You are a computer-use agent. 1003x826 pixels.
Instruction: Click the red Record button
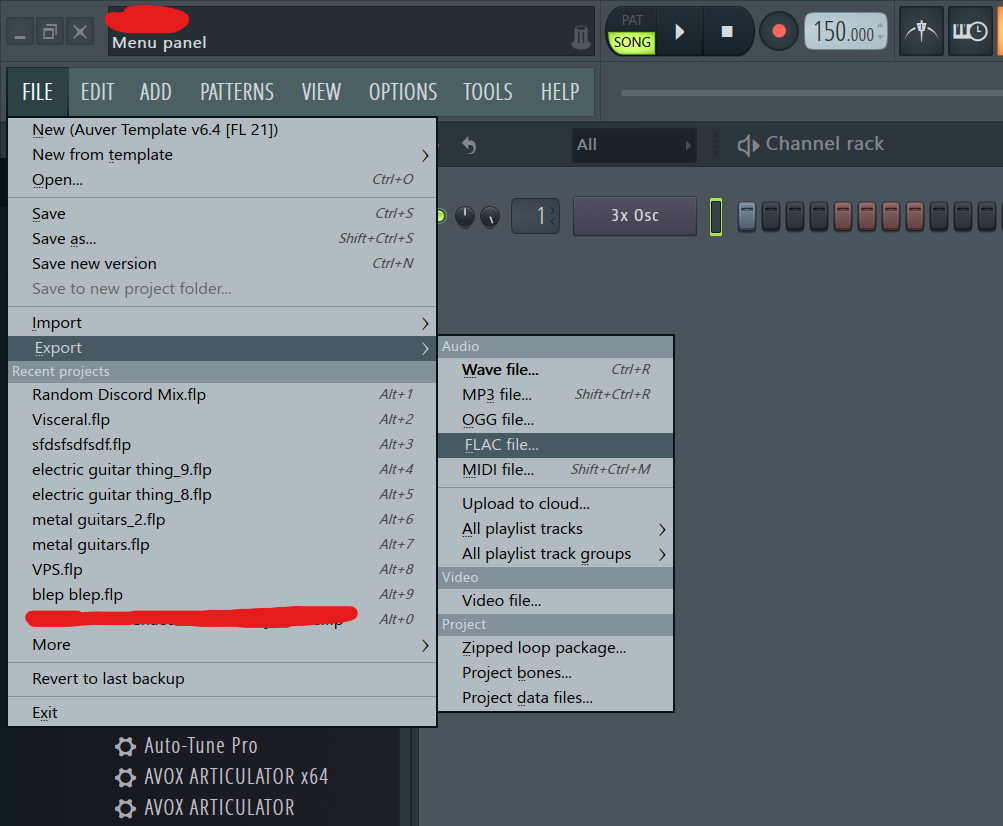coord(778,31)
